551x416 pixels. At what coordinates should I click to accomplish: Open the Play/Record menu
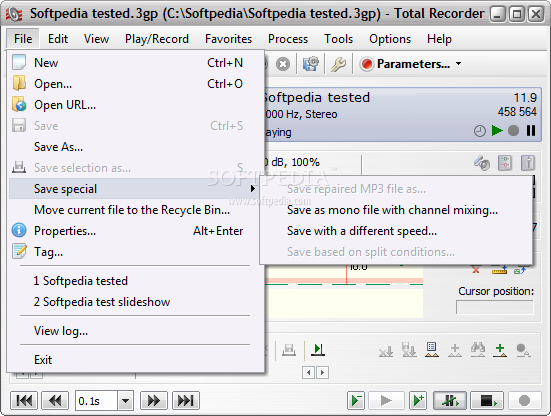tap(157, 39)
